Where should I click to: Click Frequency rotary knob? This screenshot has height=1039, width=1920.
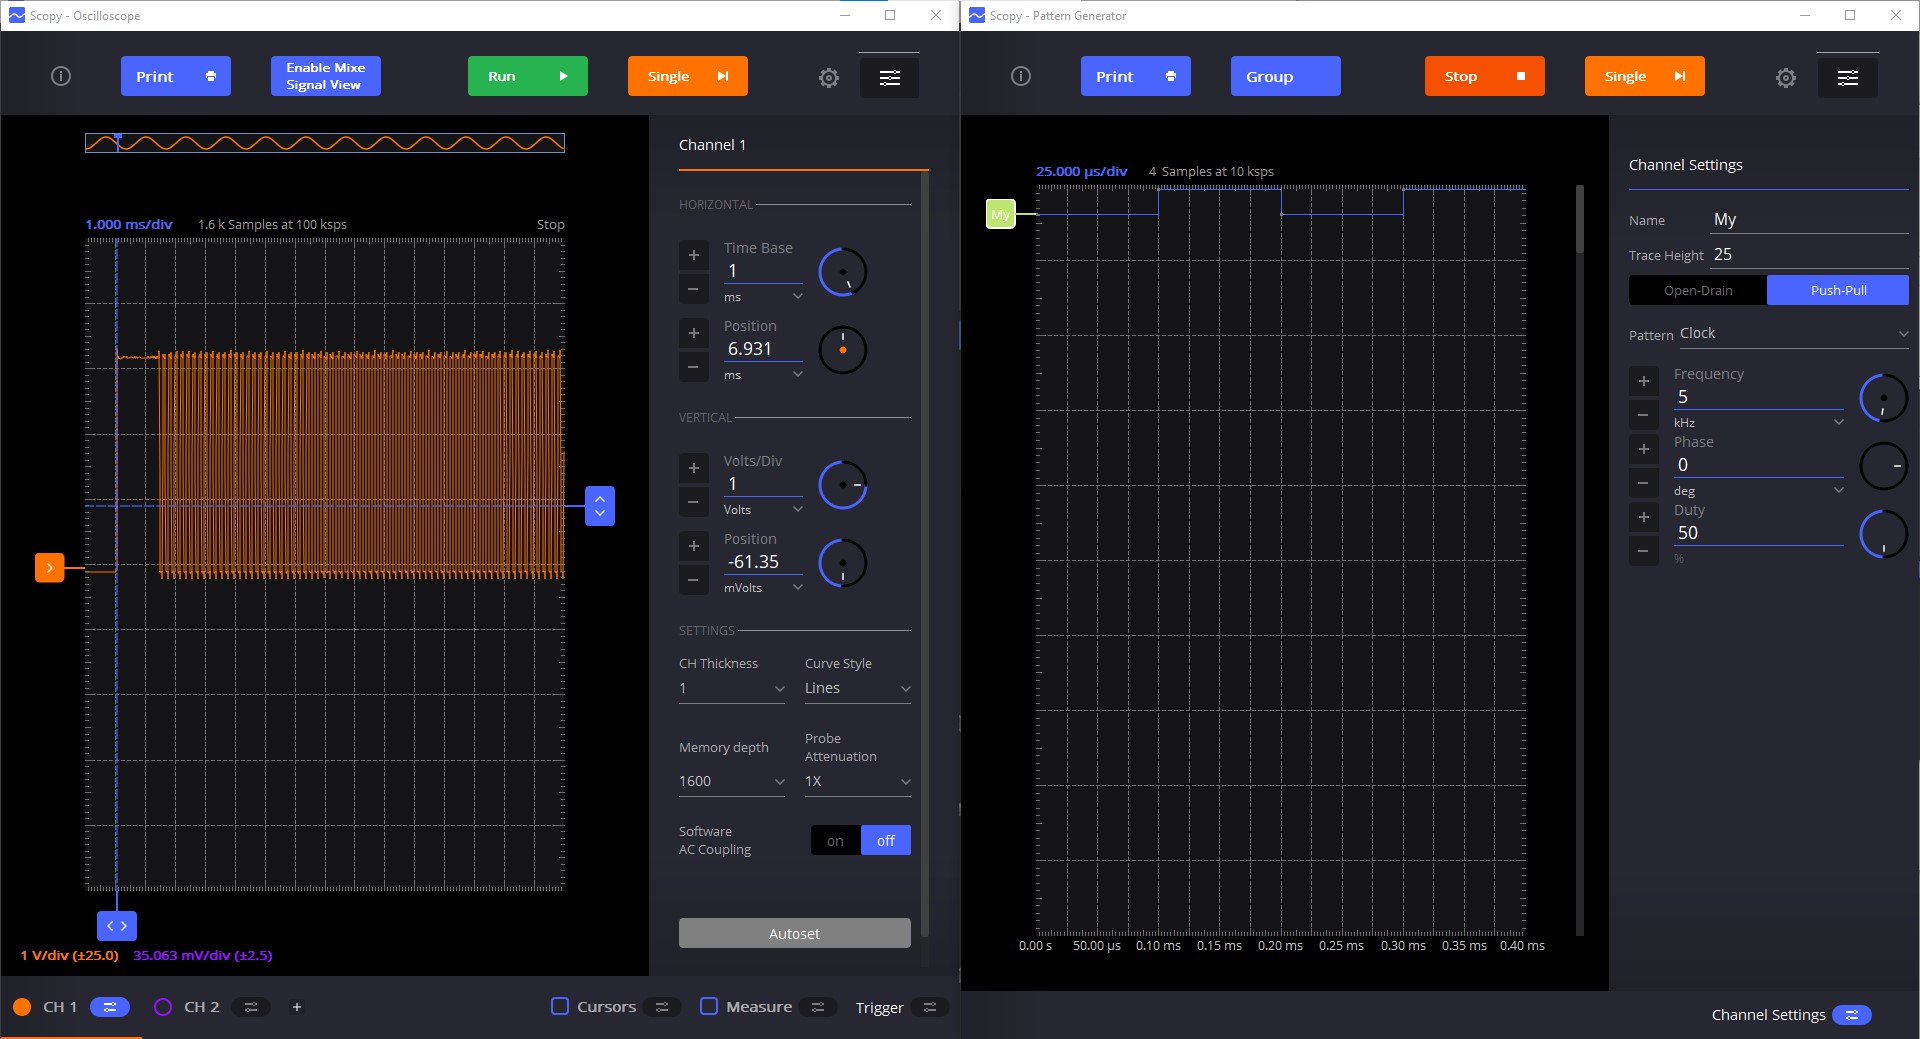tap(1883, 398)
